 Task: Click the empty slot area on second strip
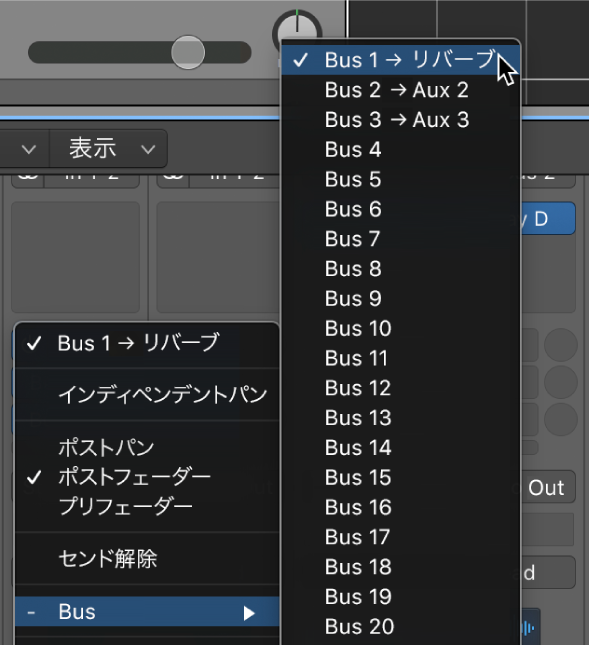coord(218,257)
